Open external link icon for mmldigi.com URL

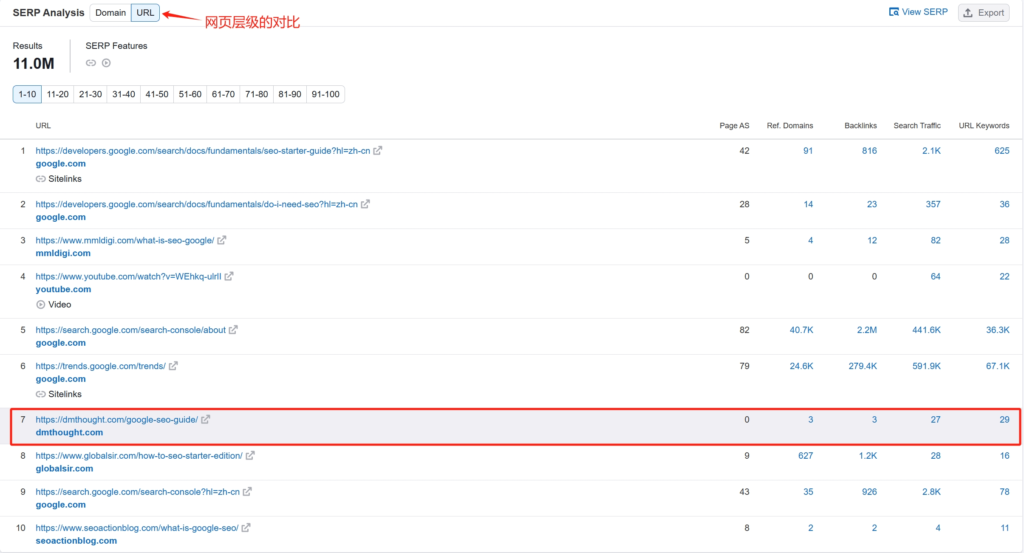(221, 240)
